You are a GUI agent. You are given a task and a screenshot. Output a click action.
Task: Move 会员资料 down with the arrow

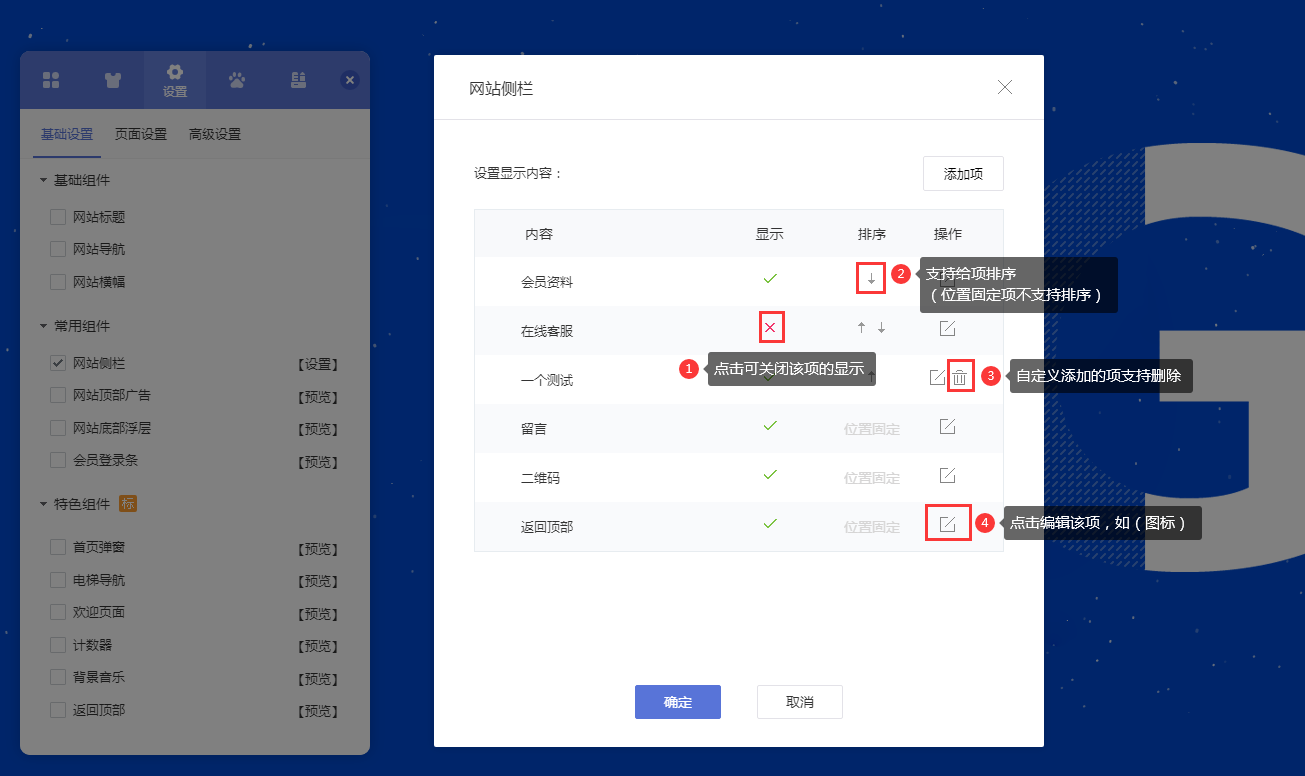pos(871,279)
